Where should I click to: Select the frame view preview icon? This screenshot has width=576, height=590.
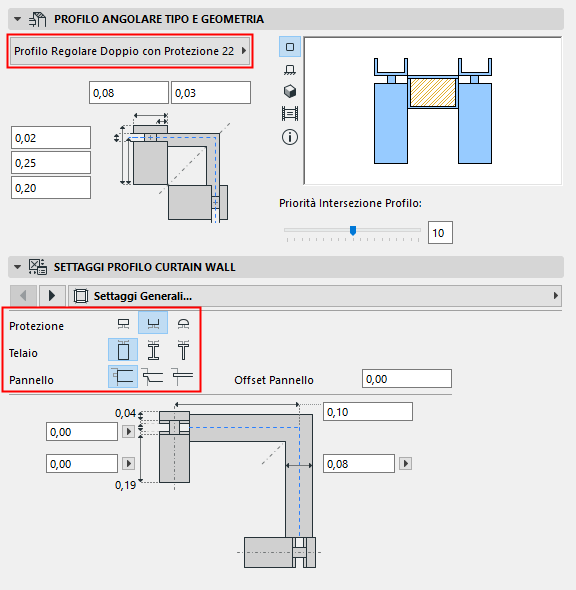[x=290, y=113]
